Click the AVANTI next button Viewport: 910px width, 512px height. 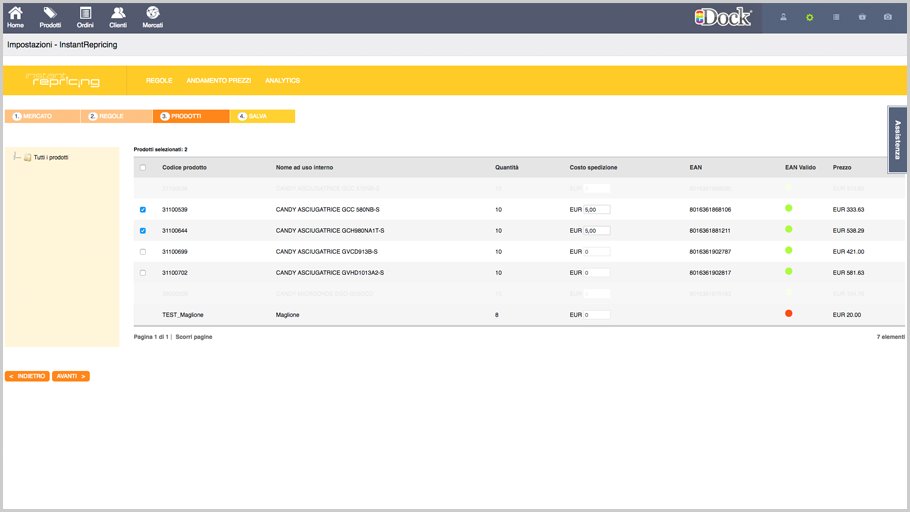71,376
